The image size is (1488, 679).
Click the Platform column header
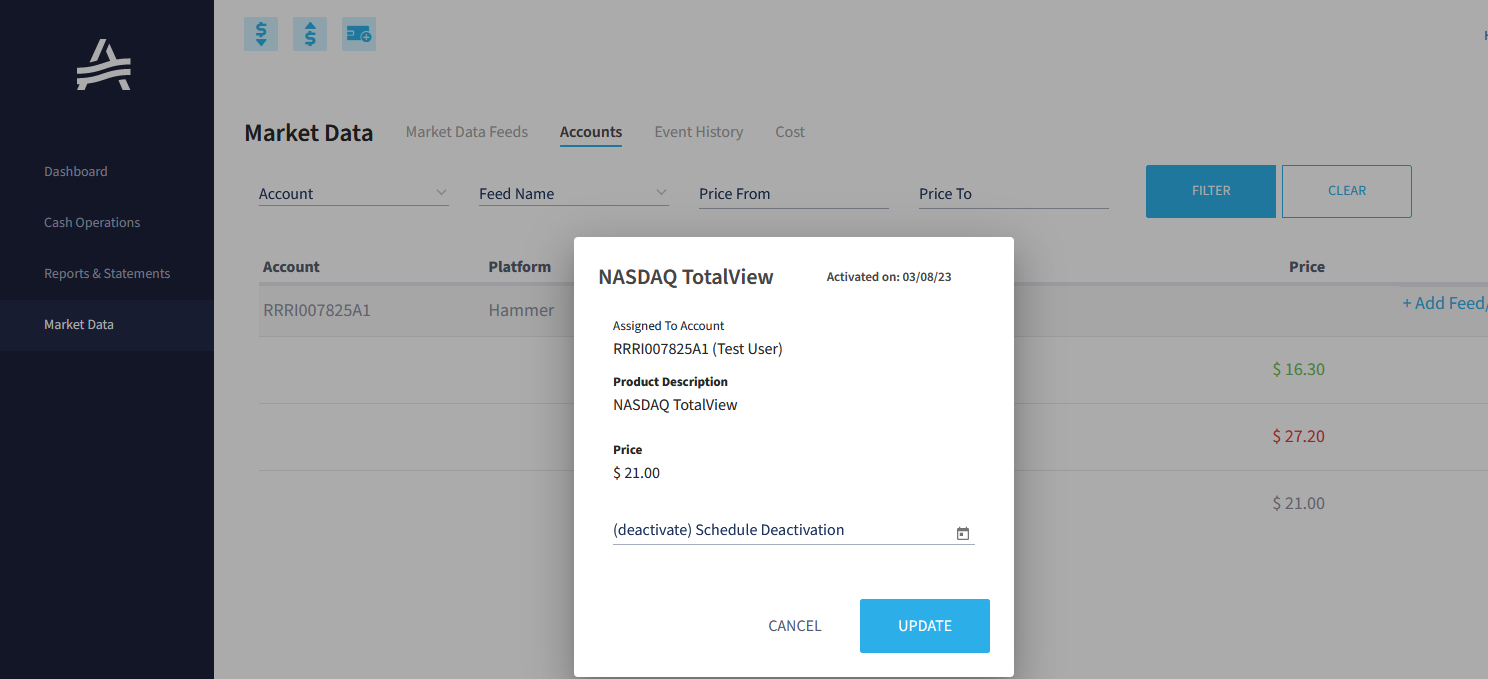(520, 267)
